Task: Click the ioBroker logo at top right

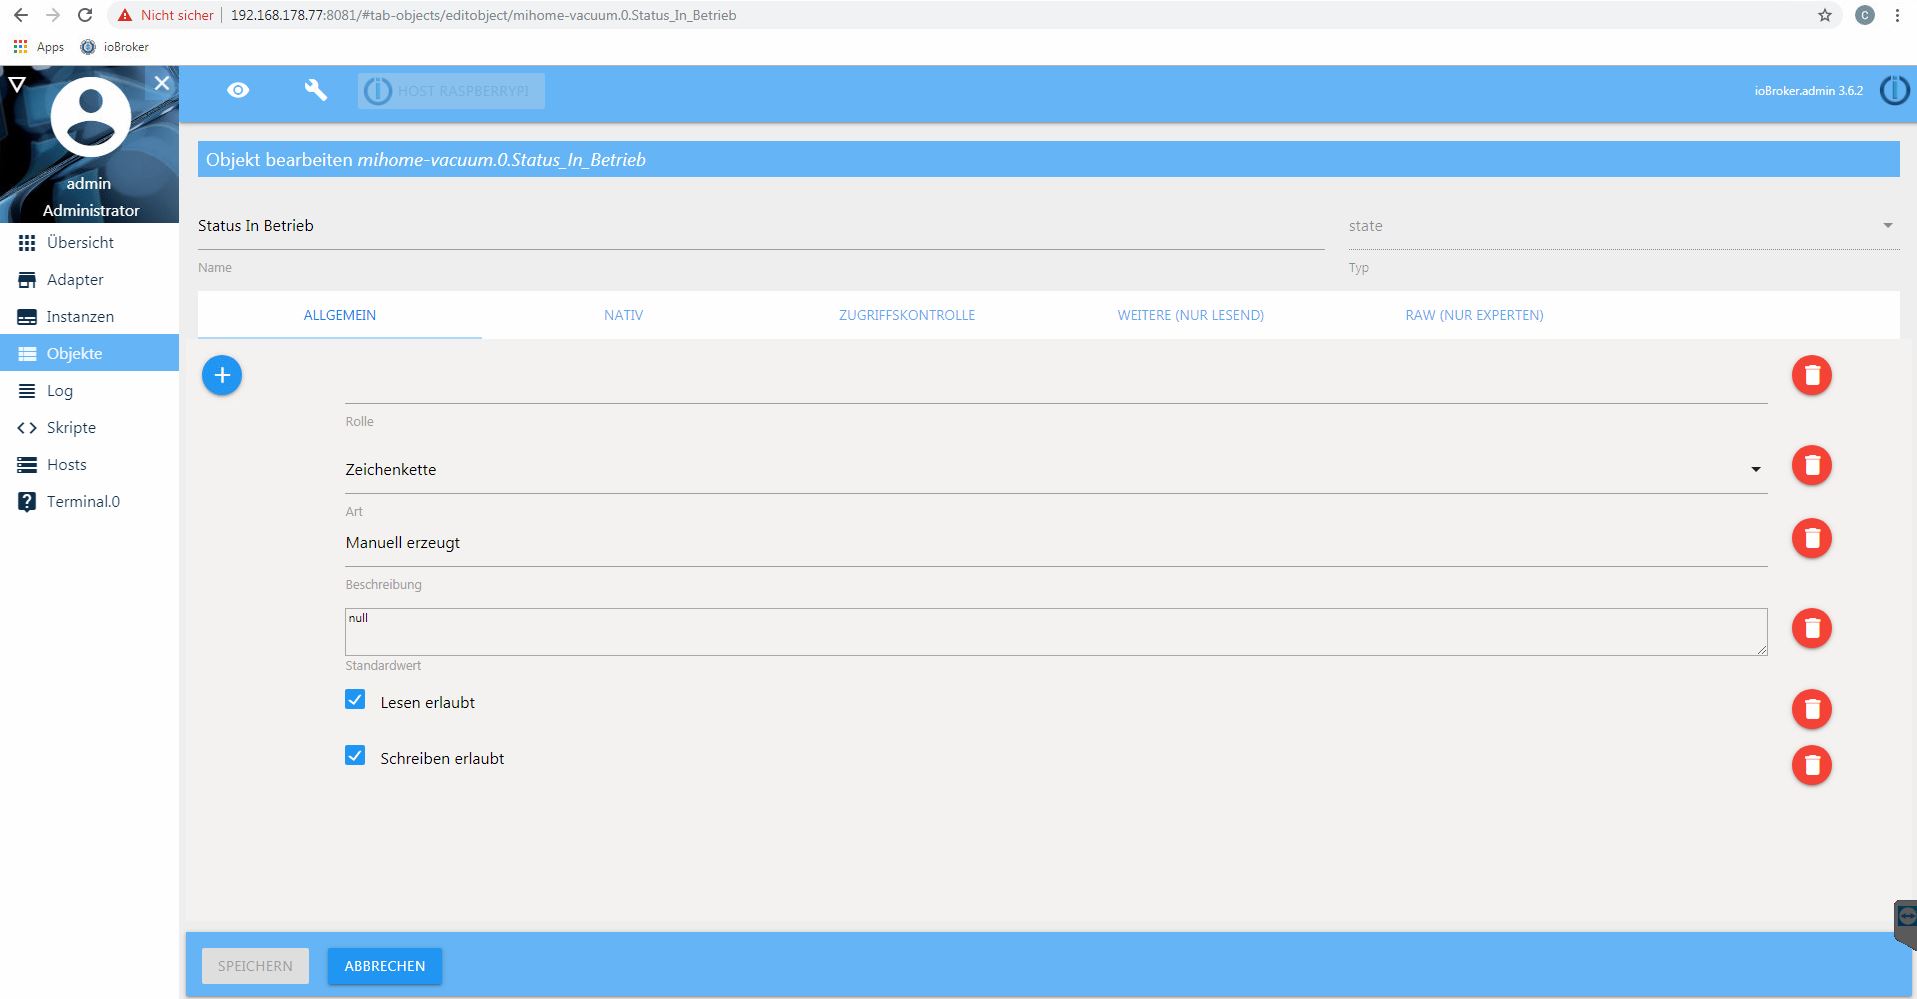Action: (1894, 90)
